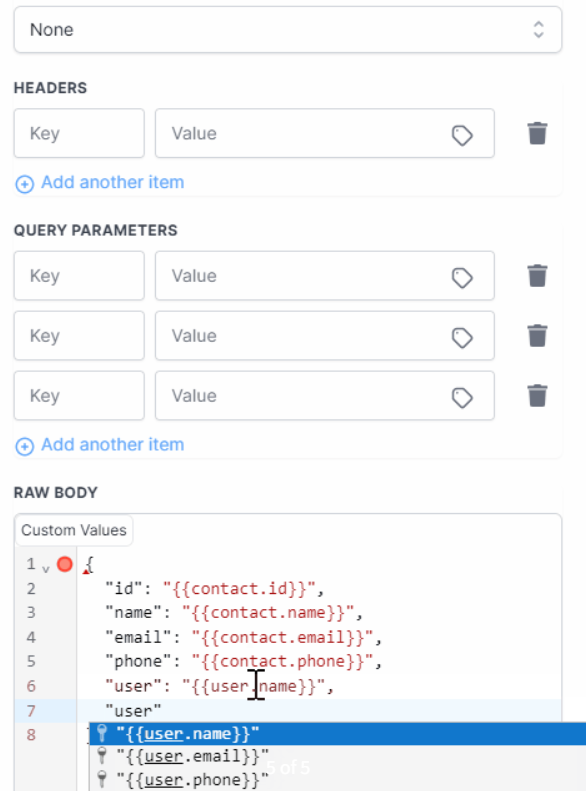Image resolution: width=586 pixels, height=791 pixels.
Task: Click first Query Parameters Key field
Action: (79, 276)
